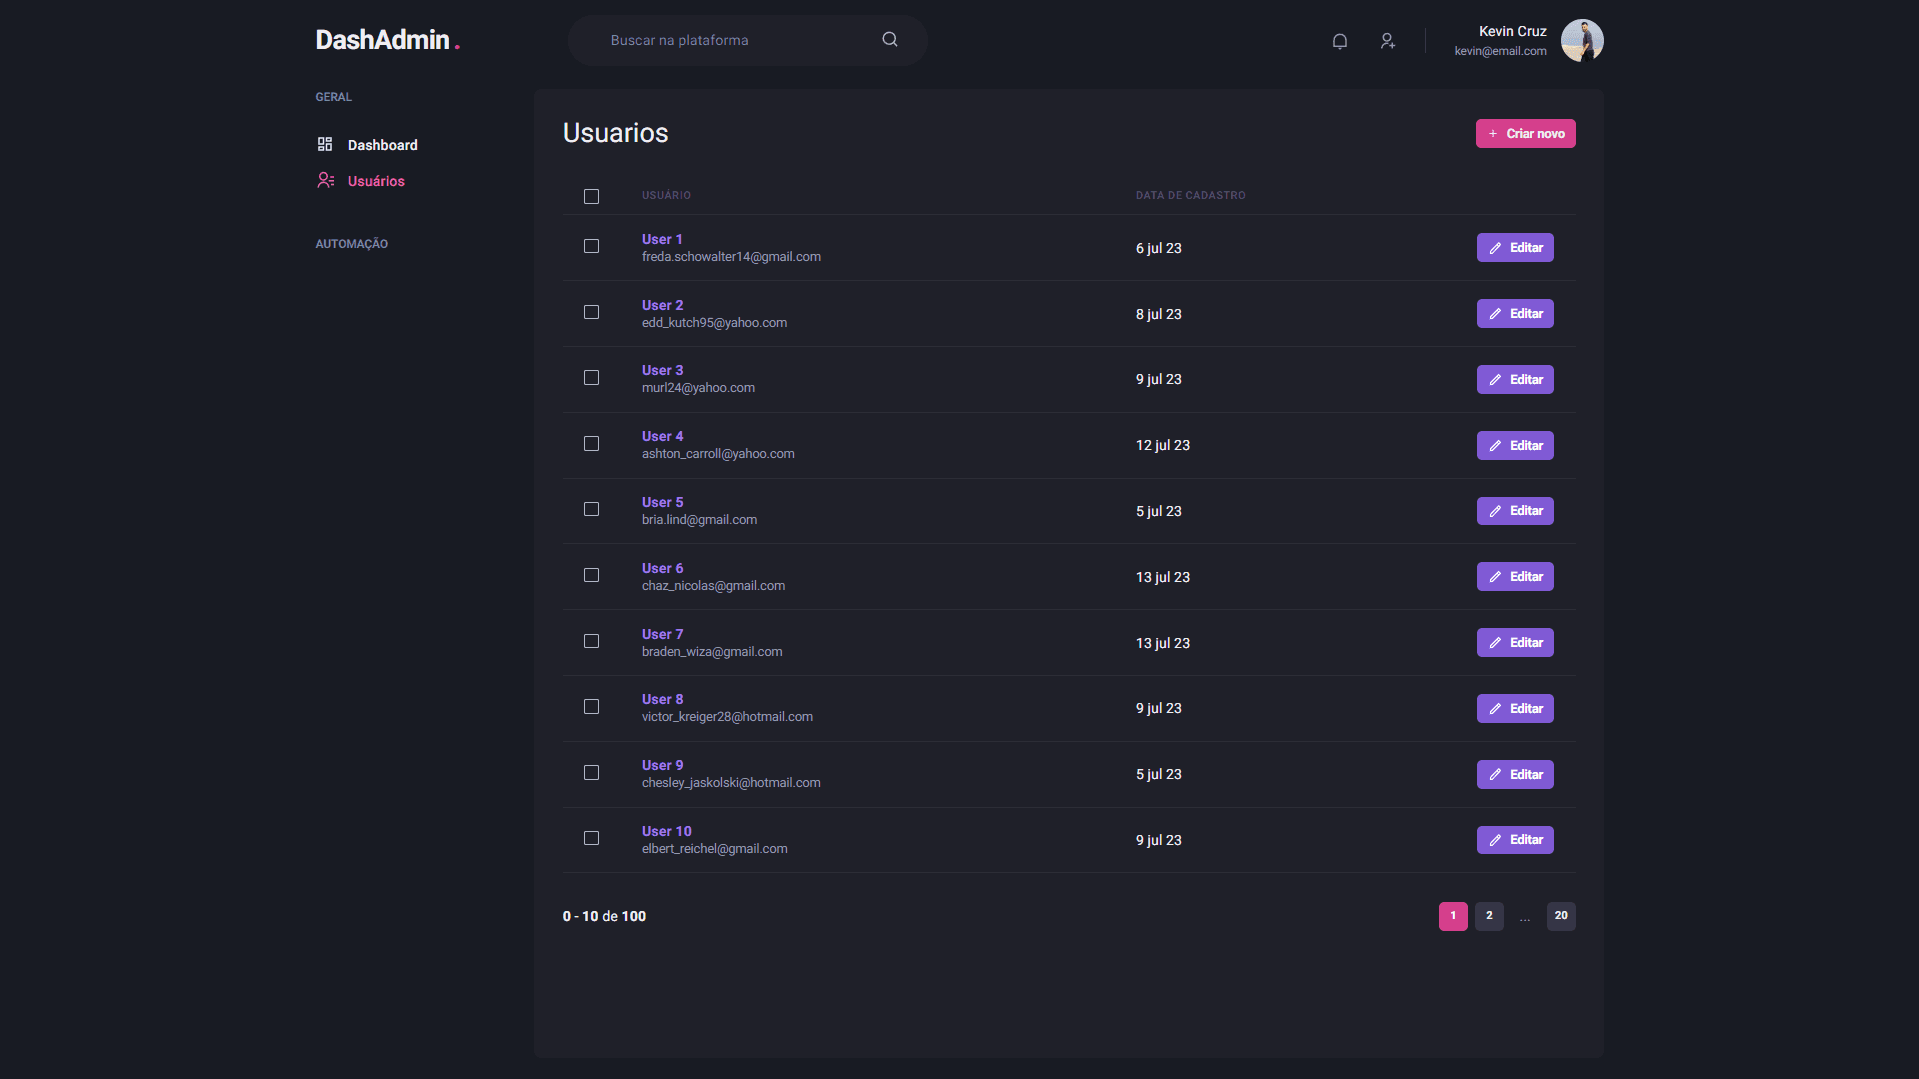
Task: Click the pencil icon for User 10
Action: point(1495,840)
